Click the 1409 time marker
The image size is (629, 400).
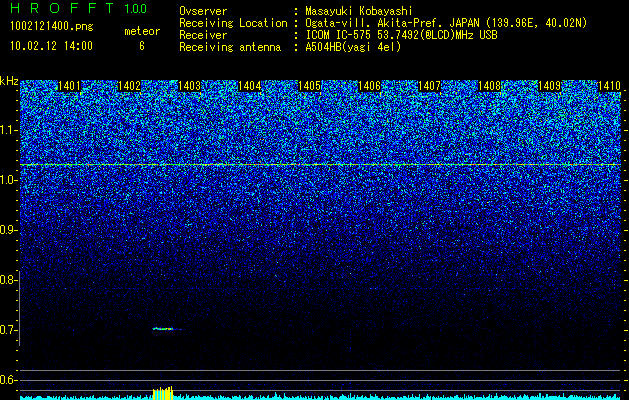(x=549, y=86)
